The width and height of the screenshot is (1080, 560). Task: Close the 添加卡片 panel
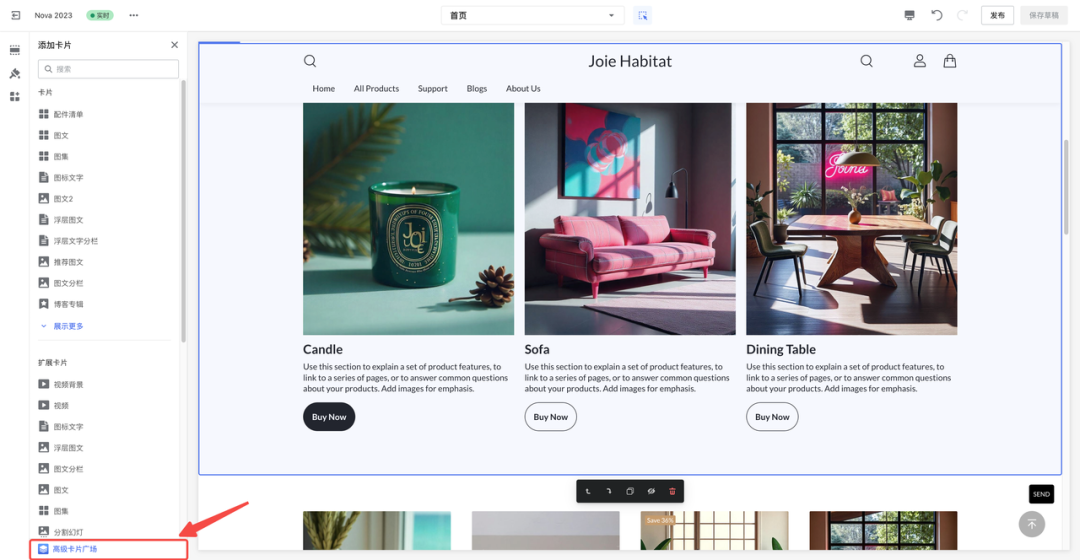(174, 45)
